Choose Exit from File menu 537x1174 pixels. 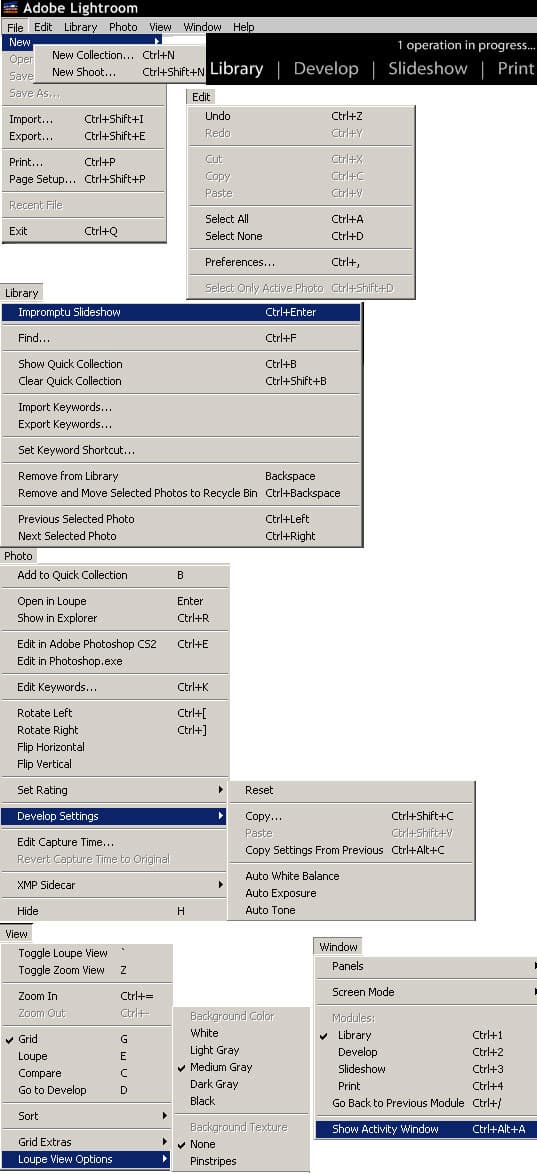(x=83, y=231)
